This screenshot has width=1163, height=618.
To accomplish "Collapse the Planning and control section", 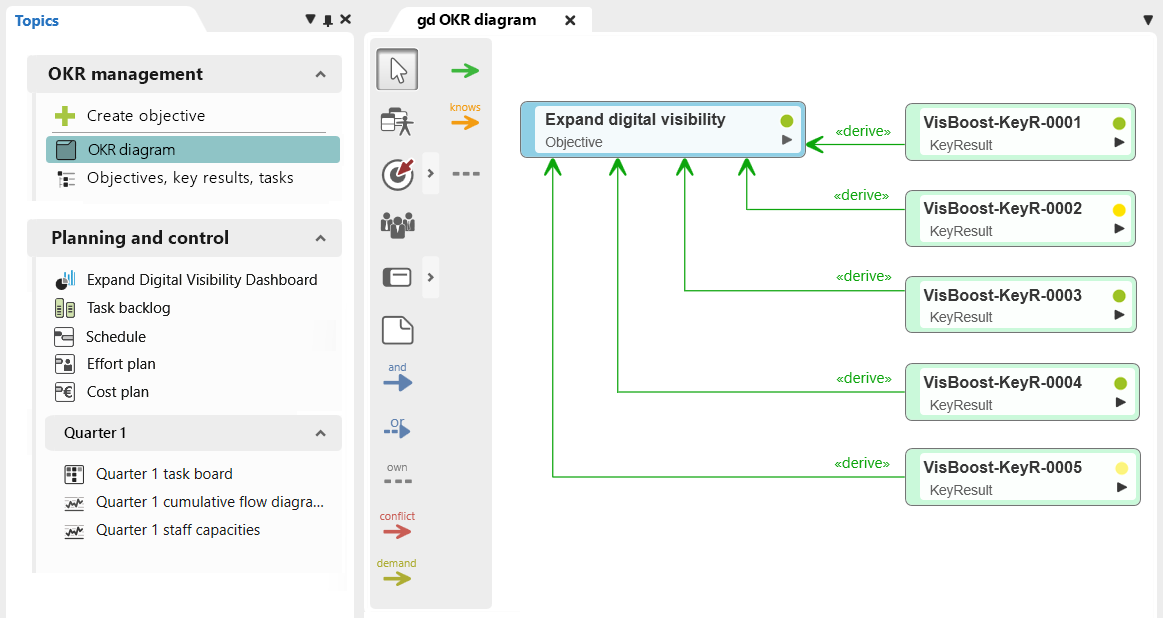I will [320, 238].
